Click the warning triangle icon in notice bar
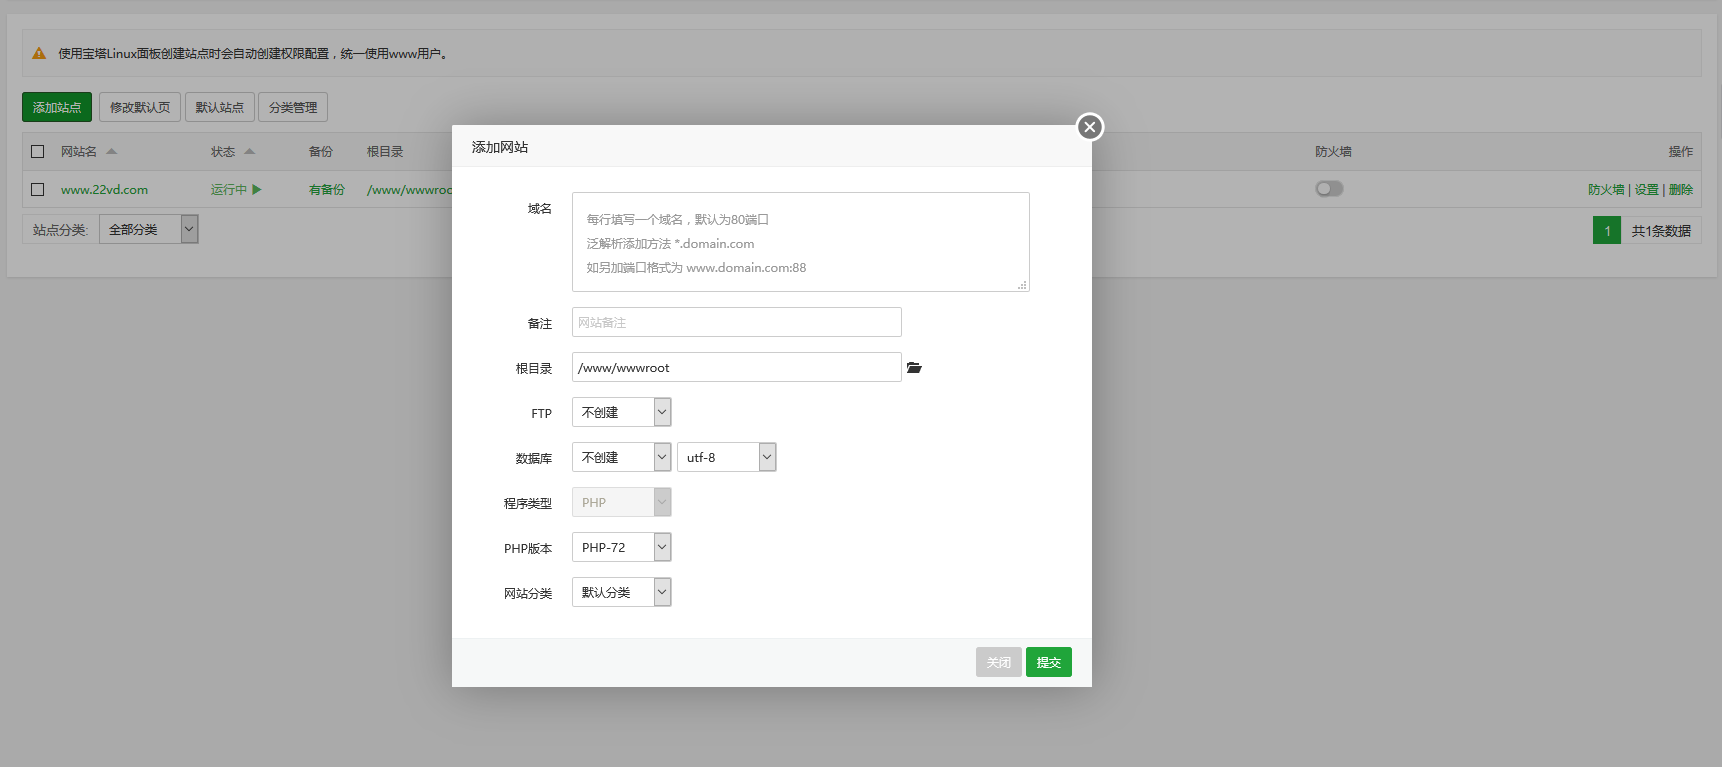Image resolution: width=1722 pixels, height=767 pixels. tap(39, 54)
